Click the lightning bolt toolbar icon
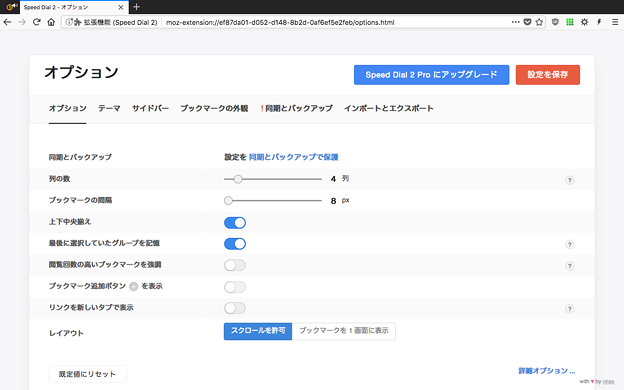Screen dimensions: 624x390 (x=599, y=22)
